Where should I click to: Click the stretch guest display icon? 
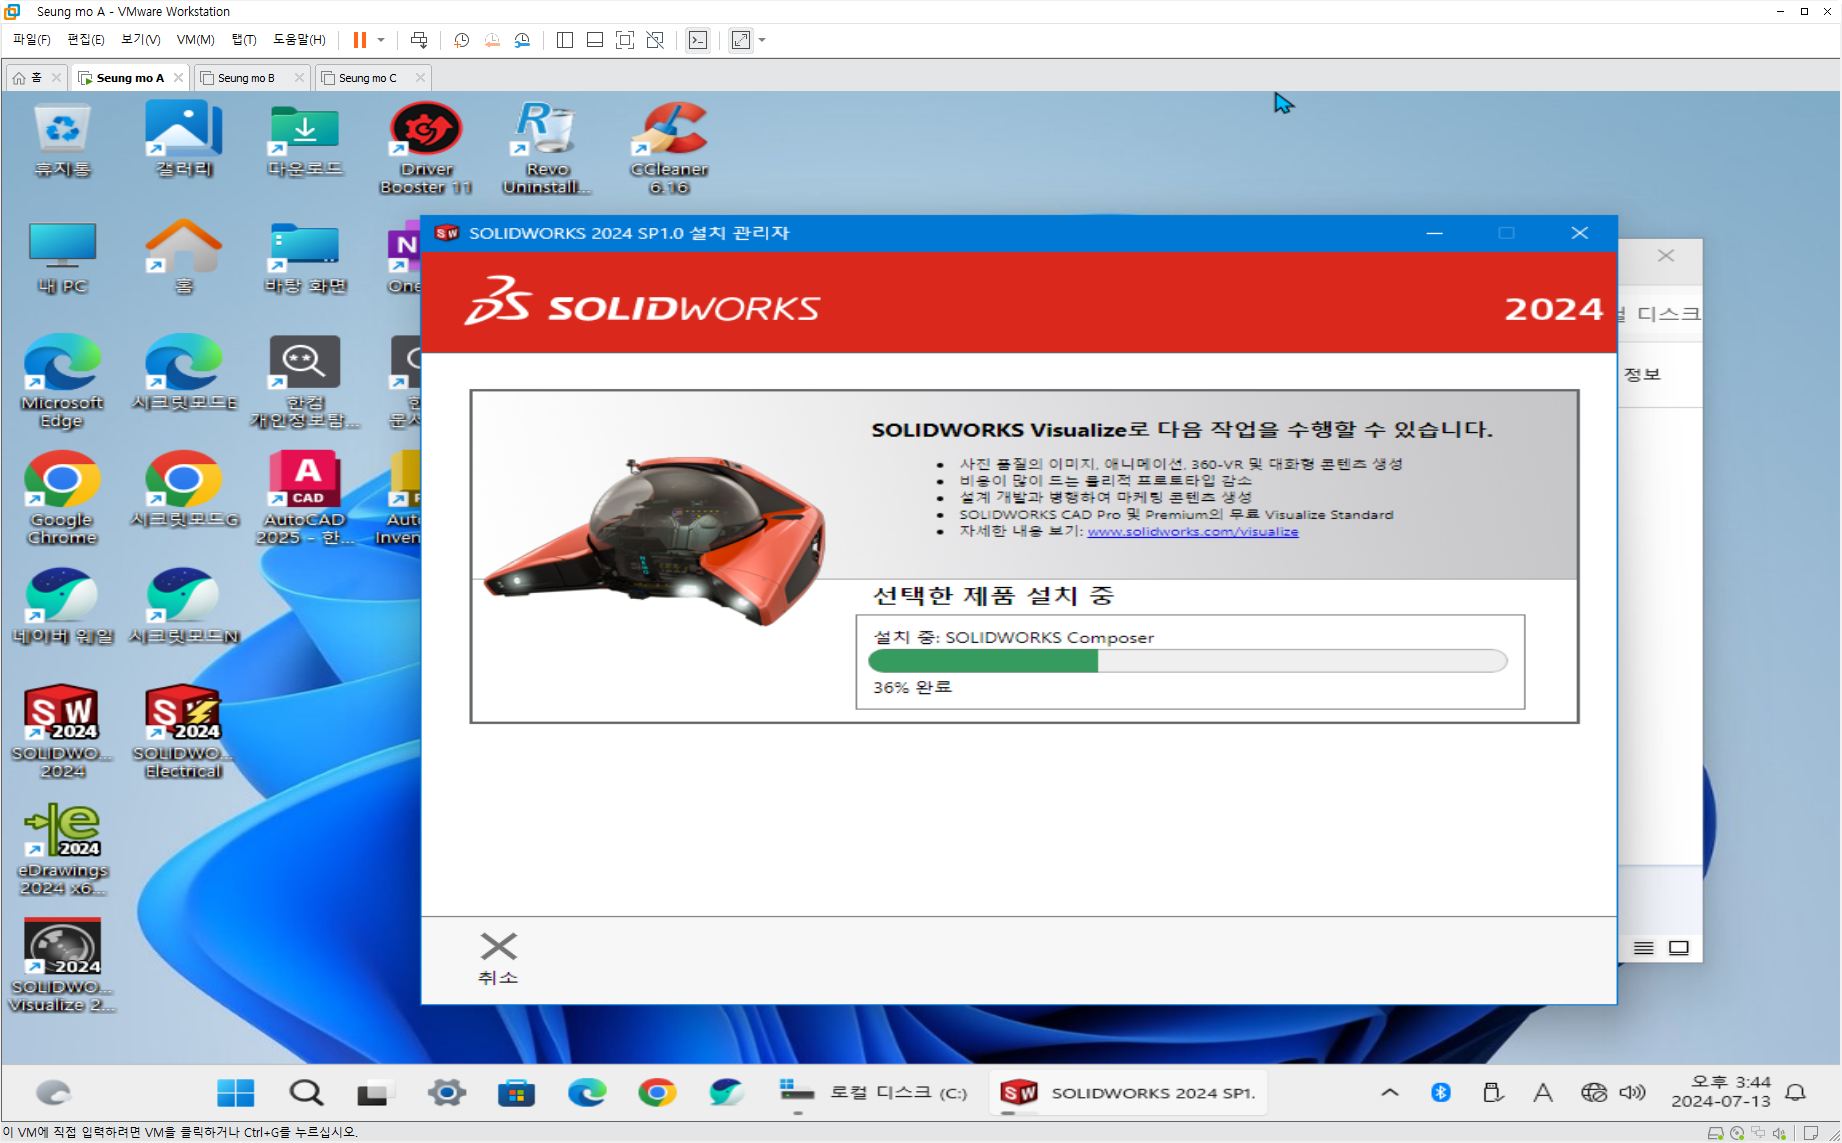click(x=741, y=40)
